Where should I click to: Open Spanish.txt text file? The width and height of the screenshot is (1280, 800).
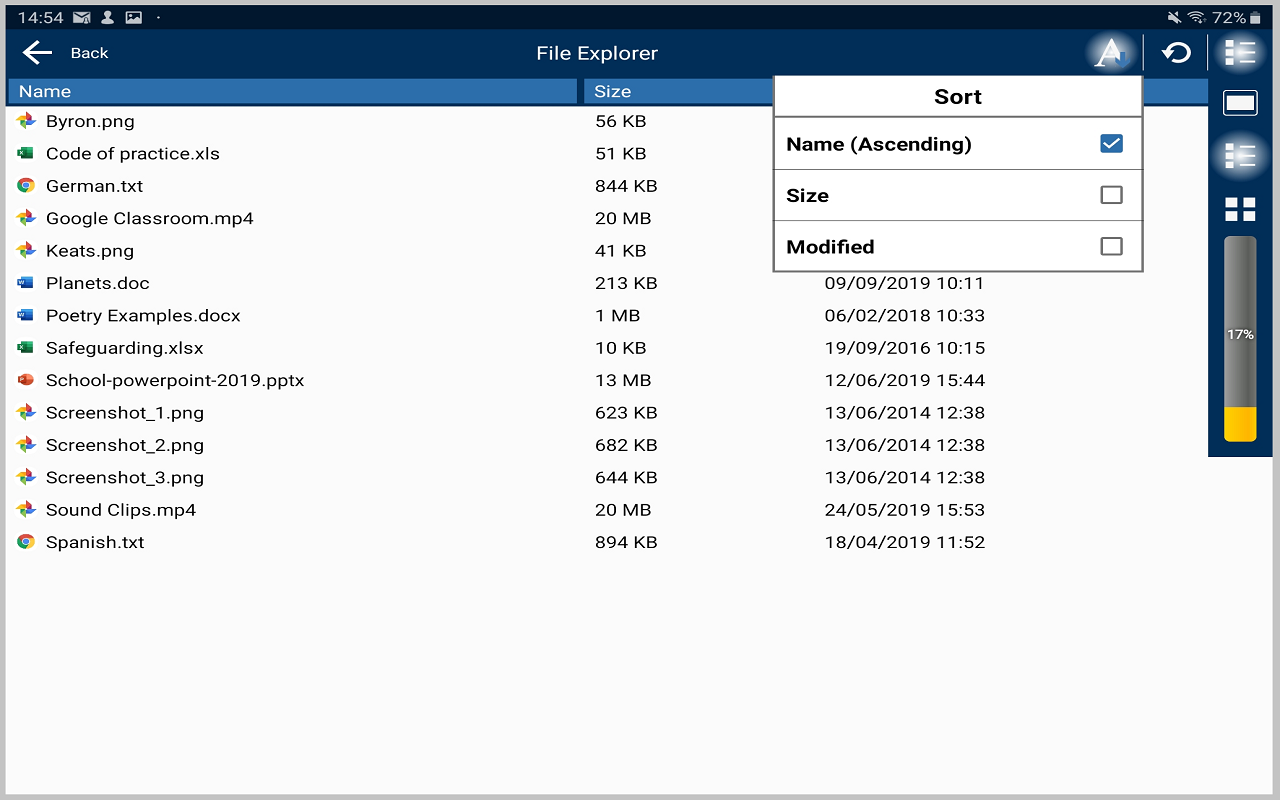93,541
